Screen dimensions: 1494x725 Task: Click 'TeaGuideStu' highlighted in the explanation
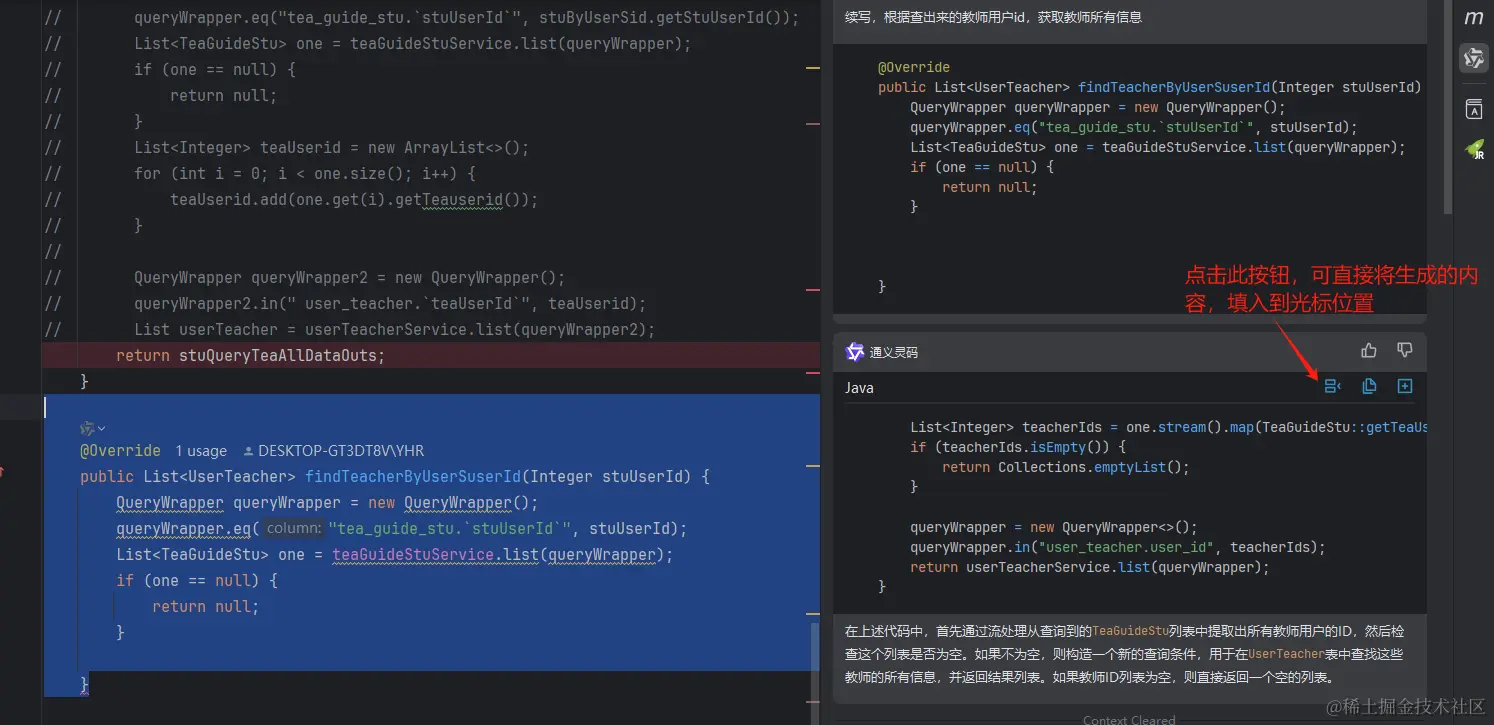point(1130,631)
